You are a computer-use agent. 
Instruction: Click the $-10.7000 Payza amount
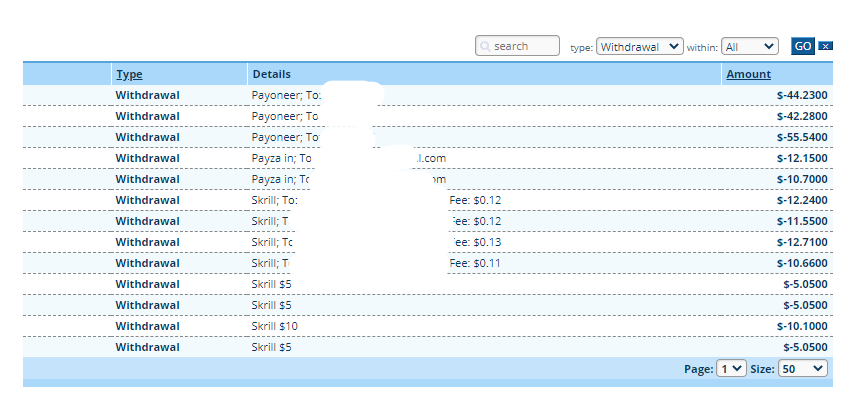[x=802, y=179]
